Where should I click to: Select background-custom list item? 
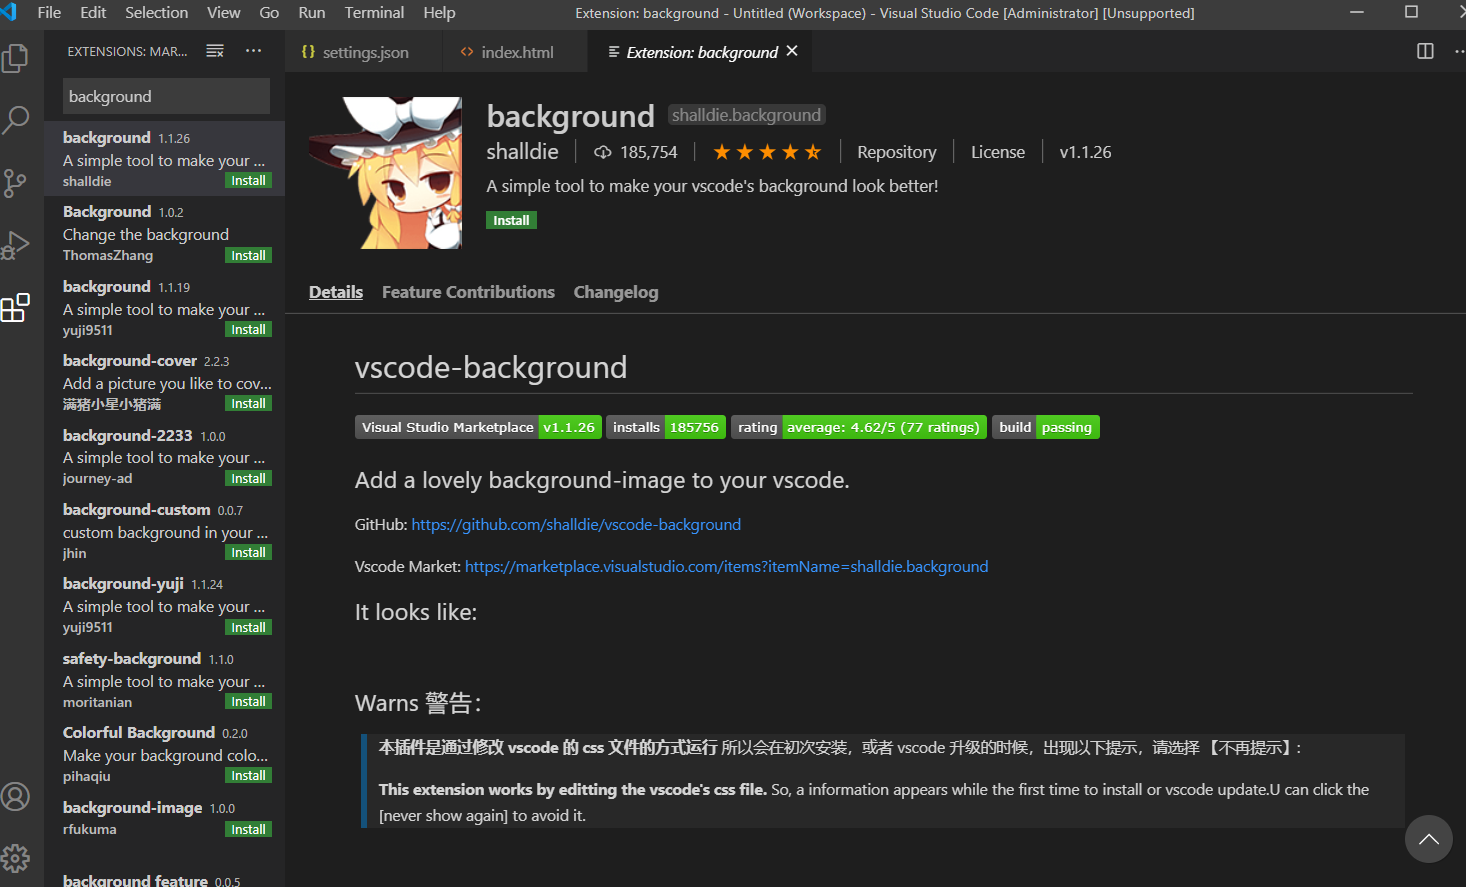click(165, 531)
